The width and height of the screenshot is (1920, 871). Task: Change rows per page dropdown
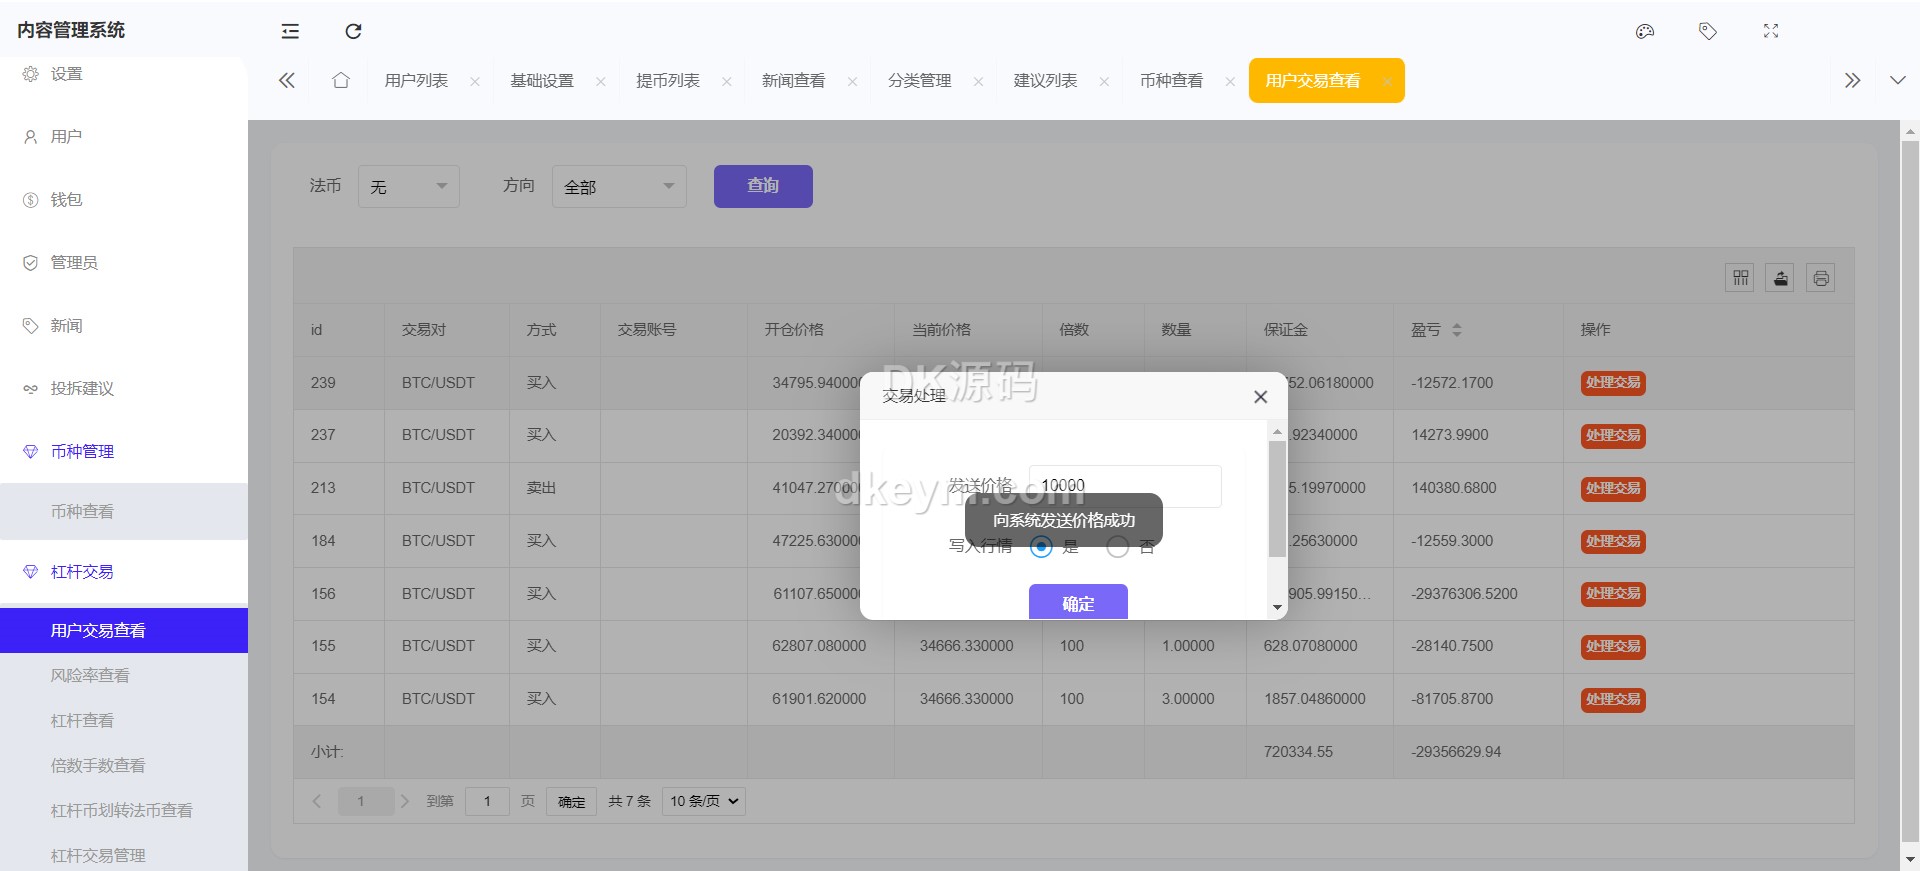pyautogui.click(x=703, y=801)
